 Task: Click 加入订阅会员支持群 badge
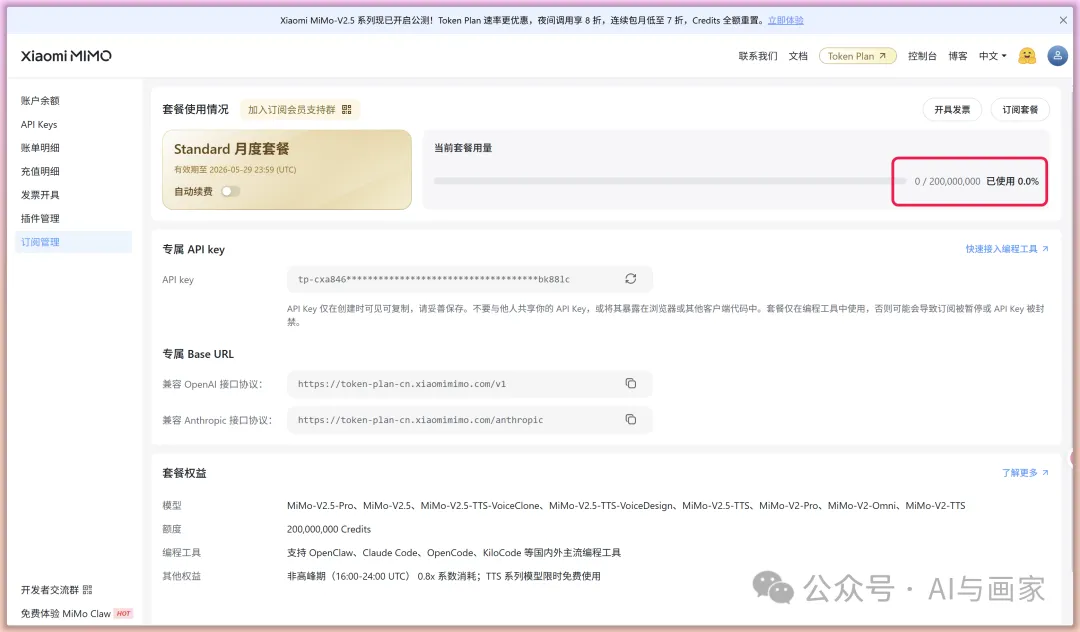pyautogui.click(x=300, y=109)
